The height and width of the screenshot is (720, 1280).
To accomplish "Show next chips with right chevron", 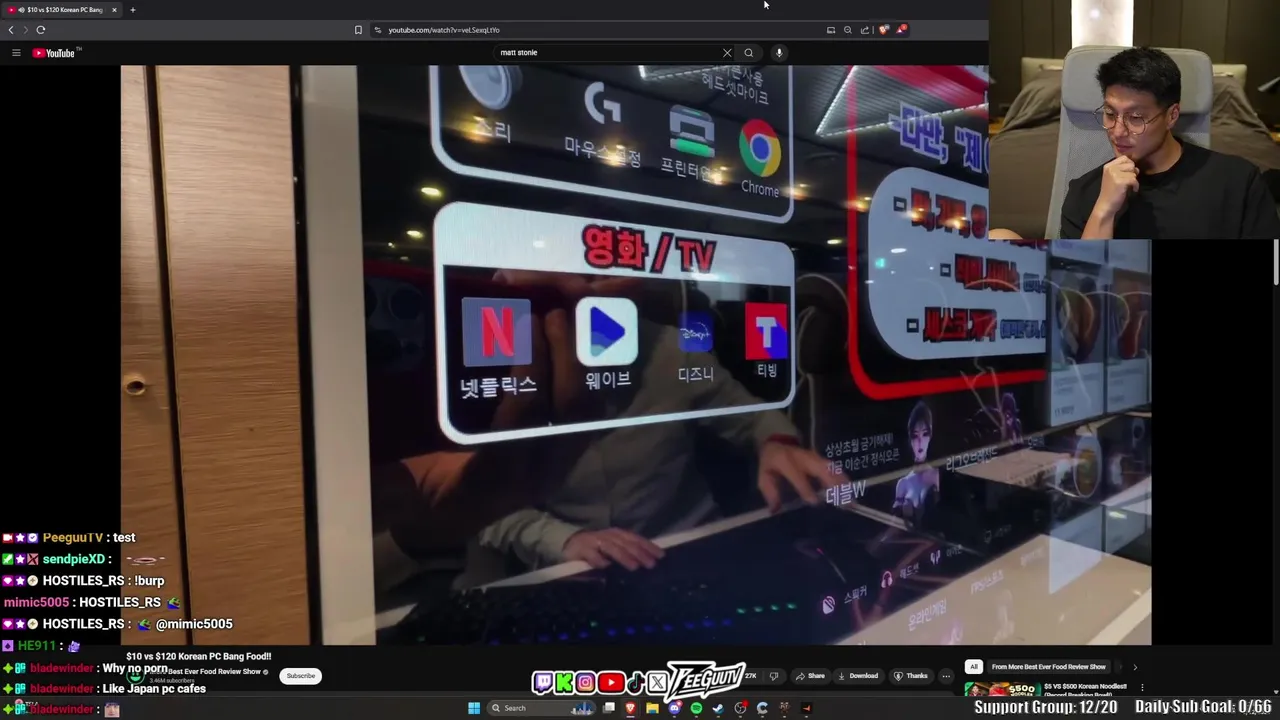I will tap(1135, 667).
